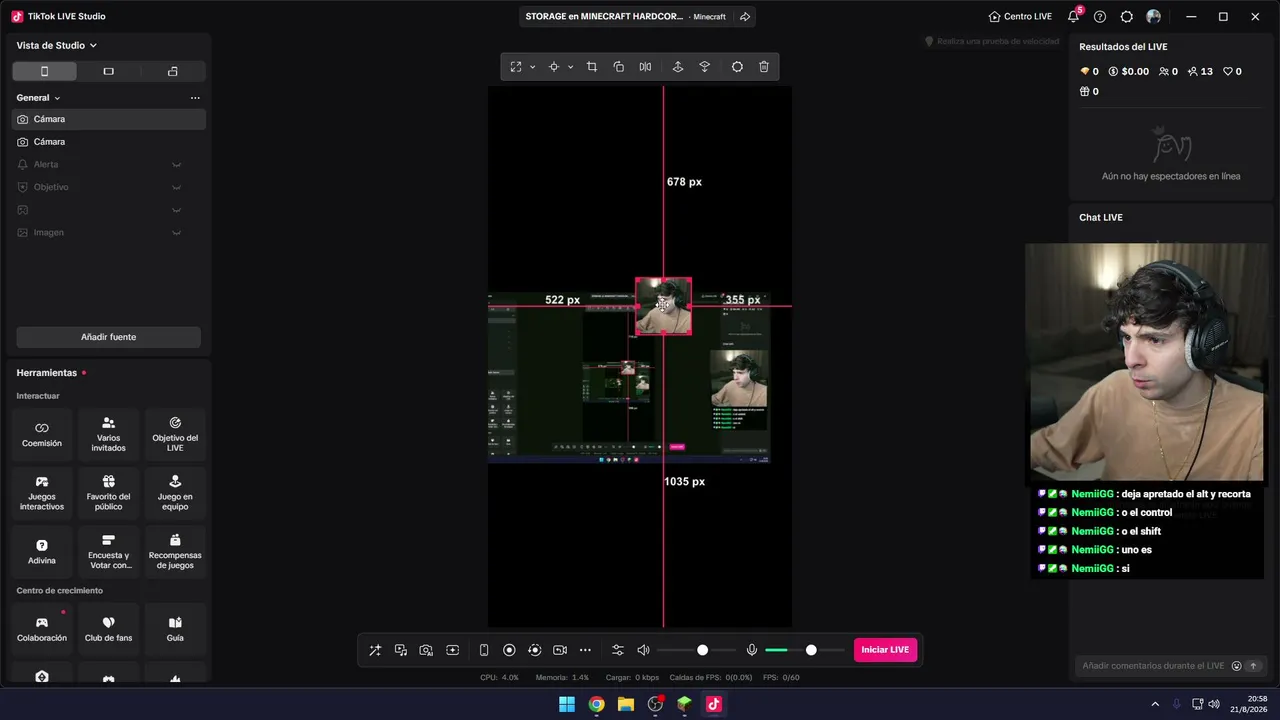The image size is (1280, 720).
Task: Select the first Cámara source (highlighted)
Action: (108, 119)
